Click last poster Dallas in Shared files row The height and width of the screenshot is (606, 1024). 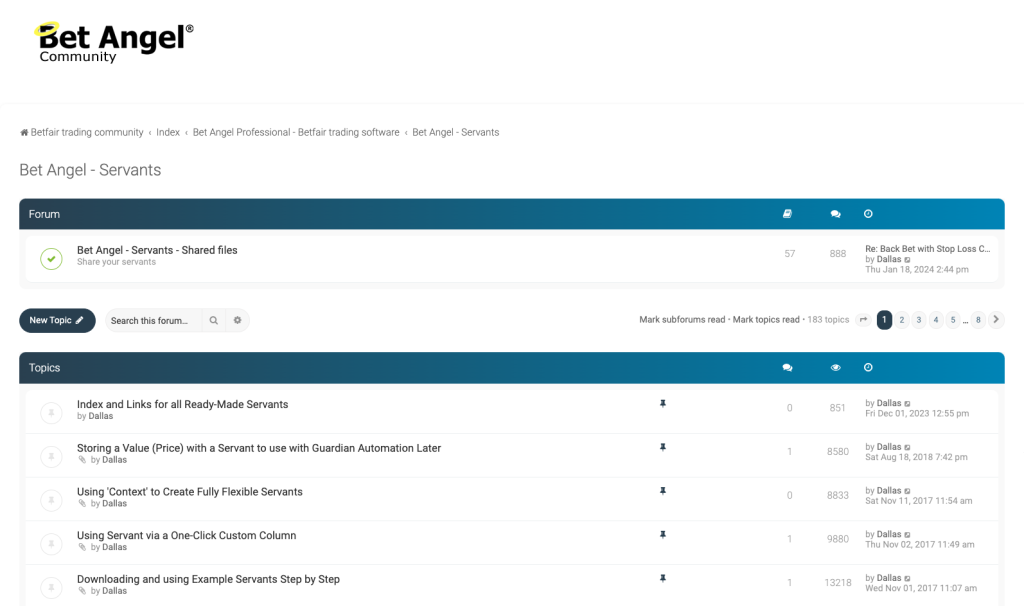(x=889, y=259)
